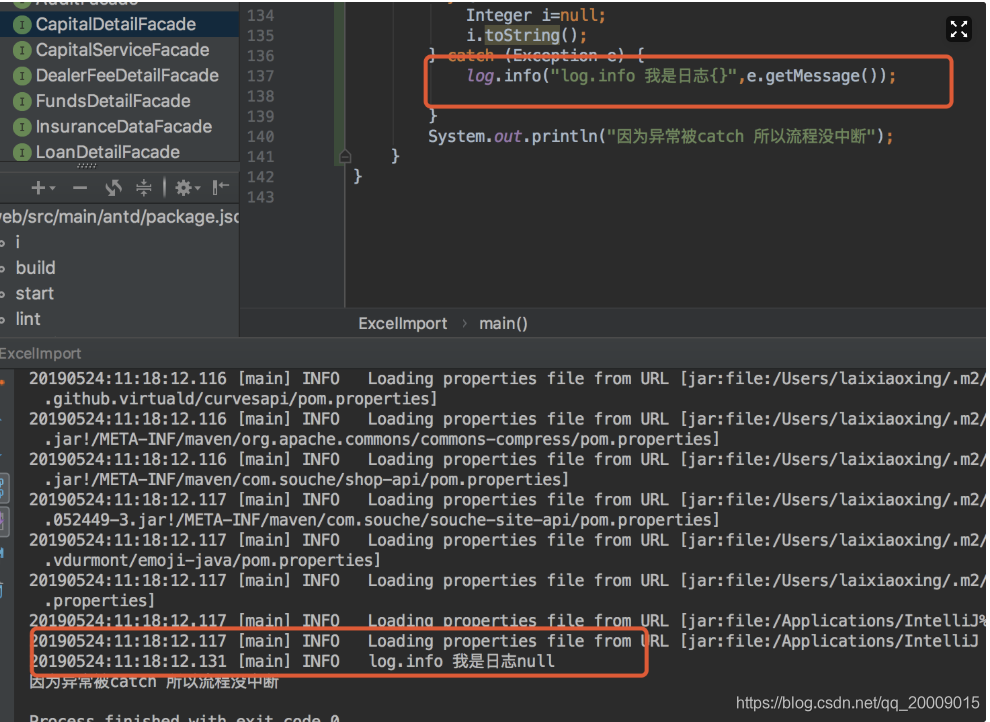Click the remove (minus) icon in npm toolbar

80,188
